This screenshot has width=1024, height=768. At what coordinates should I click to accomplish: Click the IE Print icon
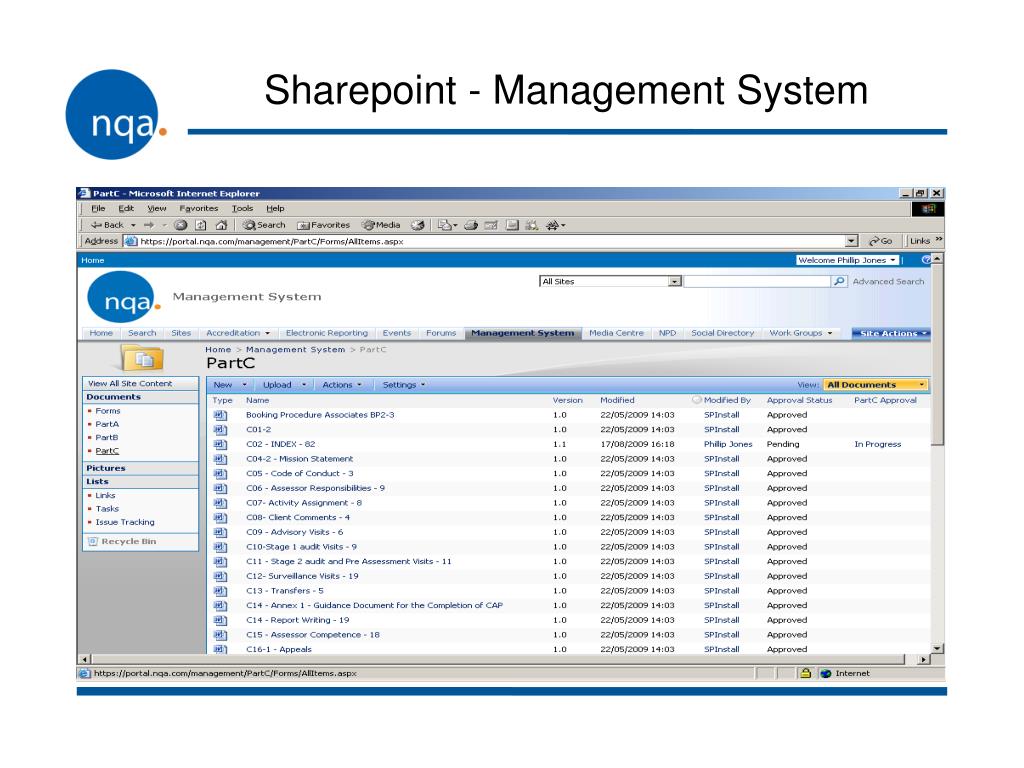471,225
